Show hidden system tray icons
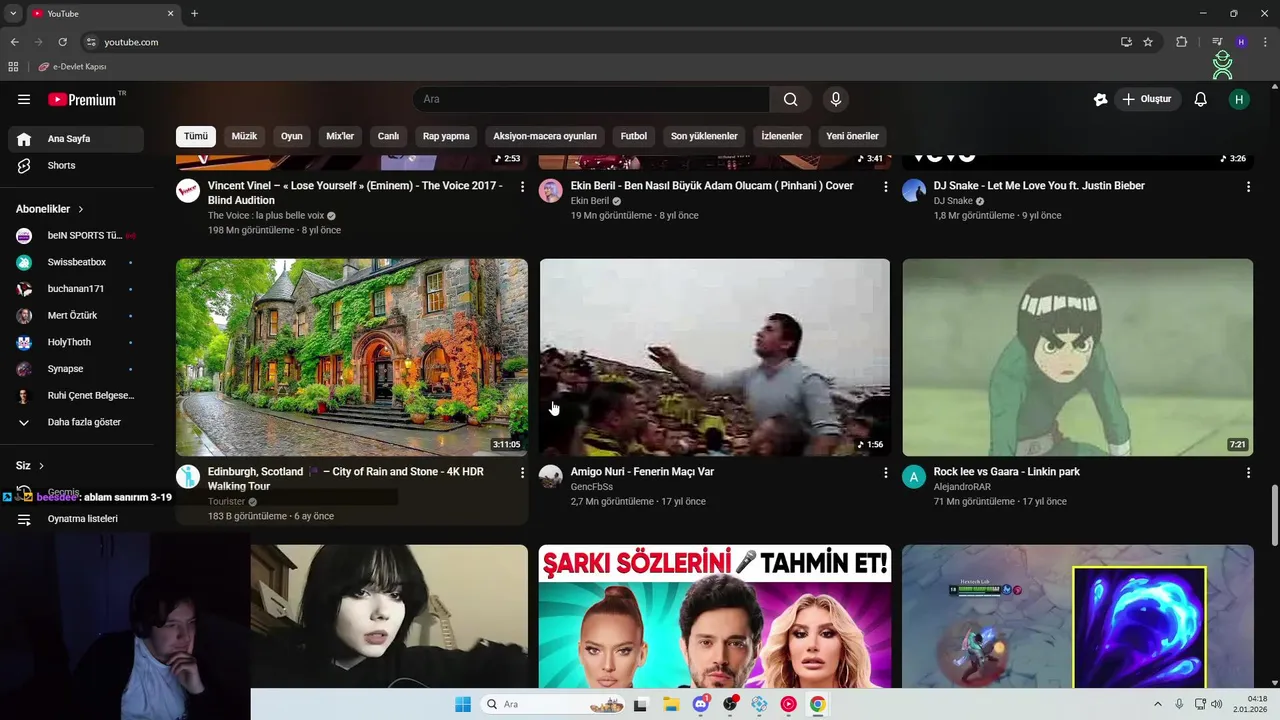Viewport: 1280px width, 720px height. pos(1158,704)
